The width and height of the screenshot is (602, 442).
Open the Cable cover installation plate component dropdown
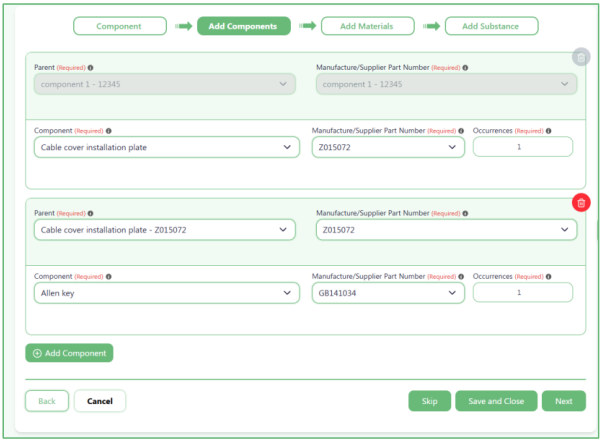coord(167,147)
